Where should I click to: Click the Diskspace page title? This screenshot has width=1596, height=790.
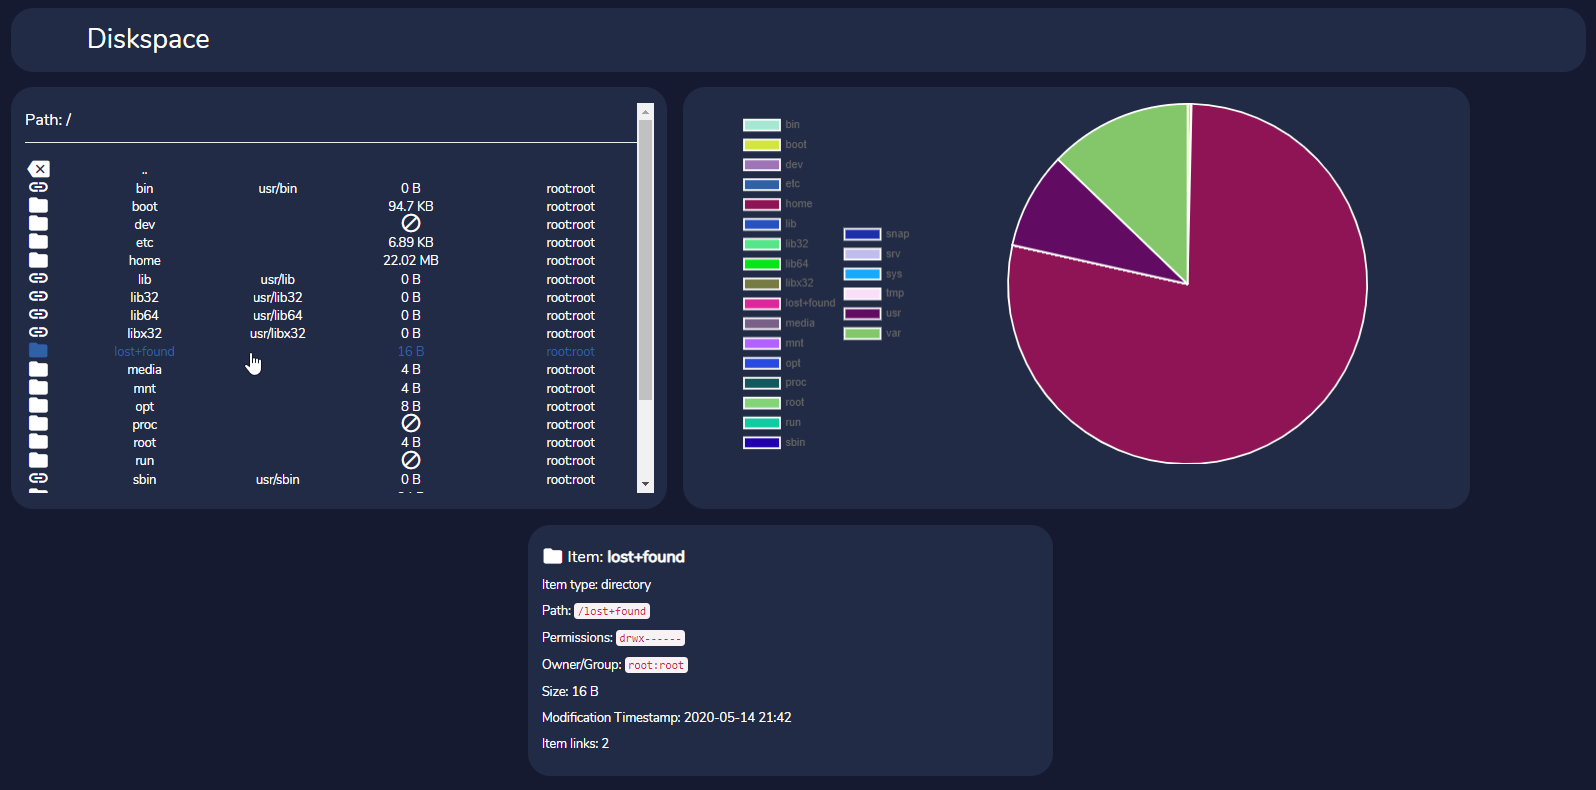148,39
